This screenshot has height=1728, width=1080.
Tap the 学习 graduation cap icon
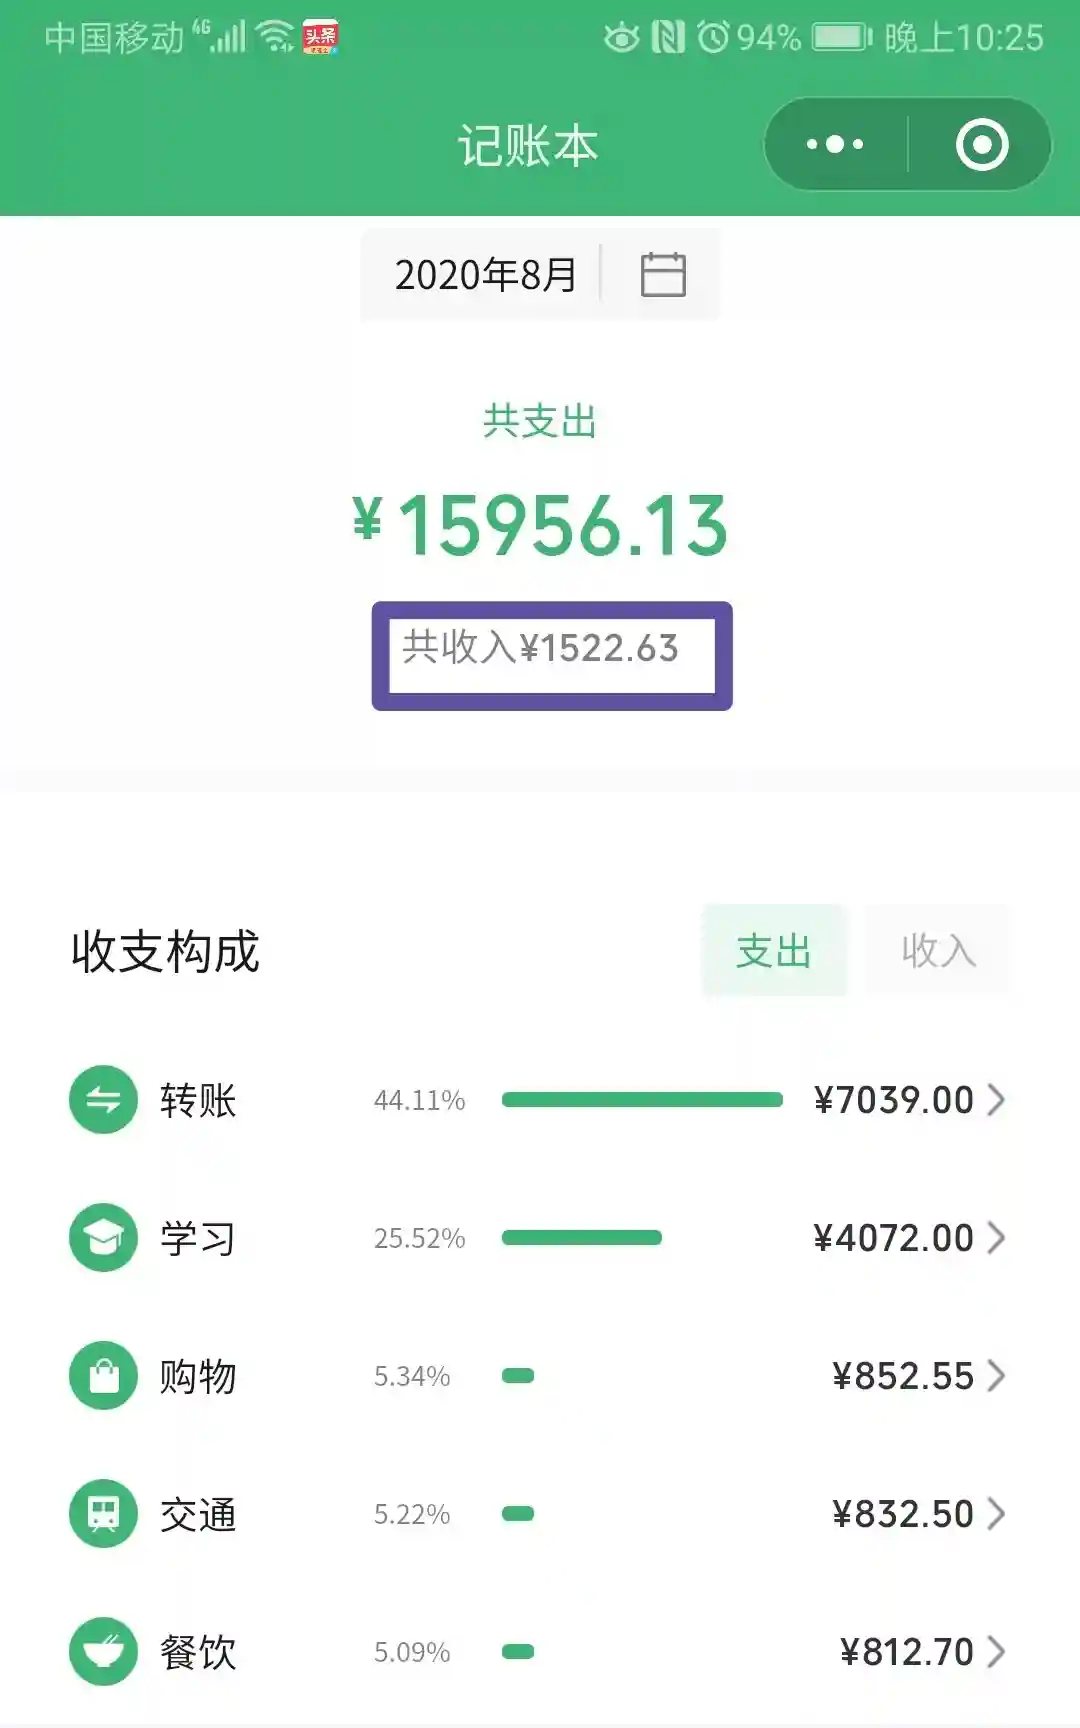tap(103, 1238)
